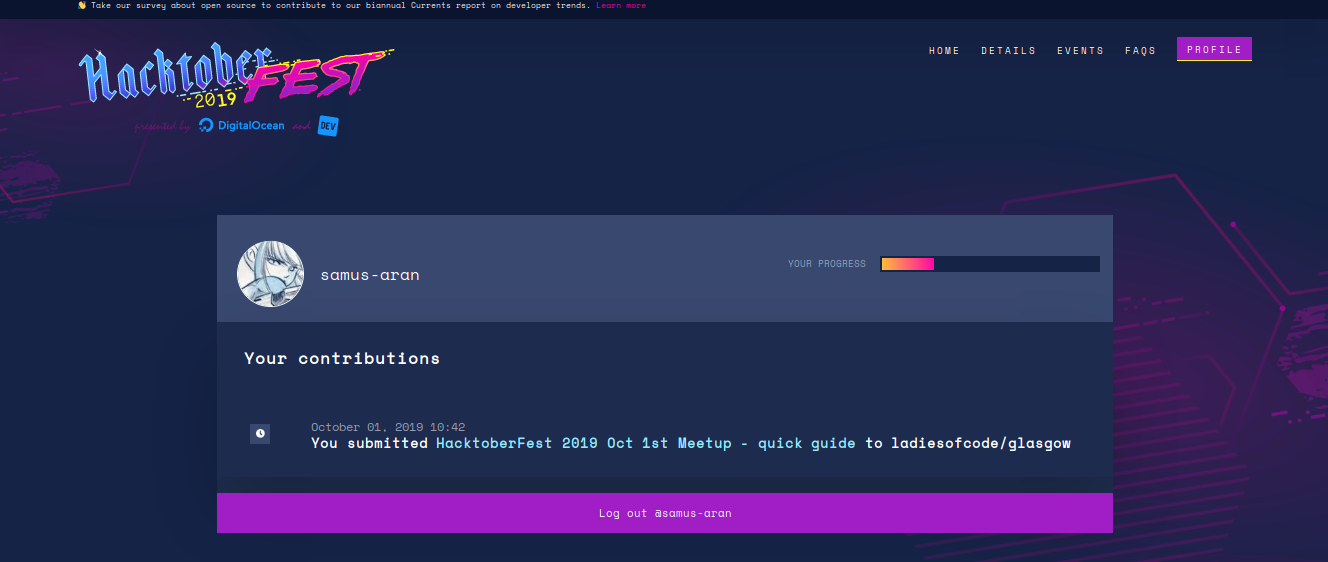Image resolution: width=1328 pixels, height=562 pixels.
Task: Open the DigitalOcean sponsor logo link
Action: 241,126
